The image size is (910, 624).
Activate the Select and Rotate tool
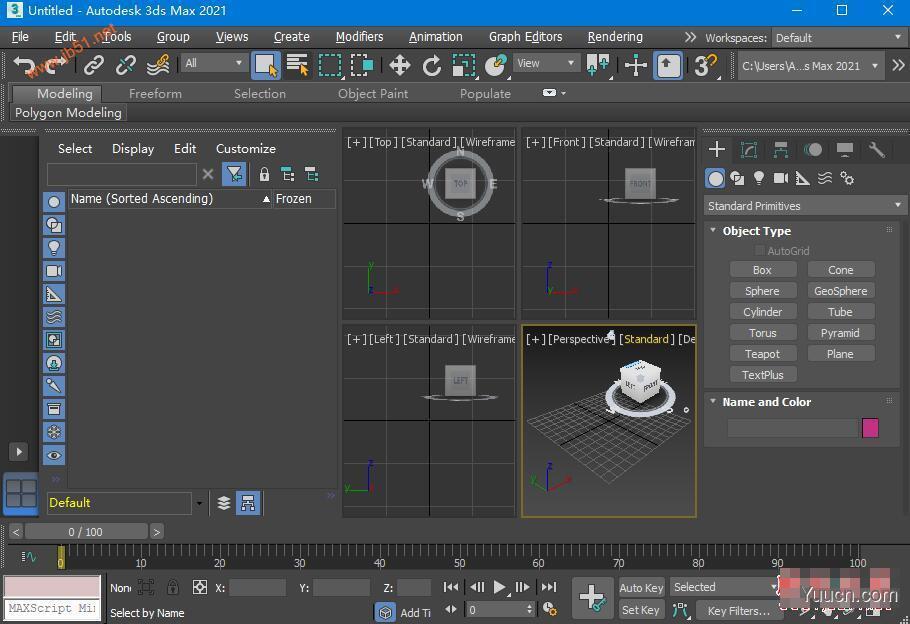(x=432, y=63)
